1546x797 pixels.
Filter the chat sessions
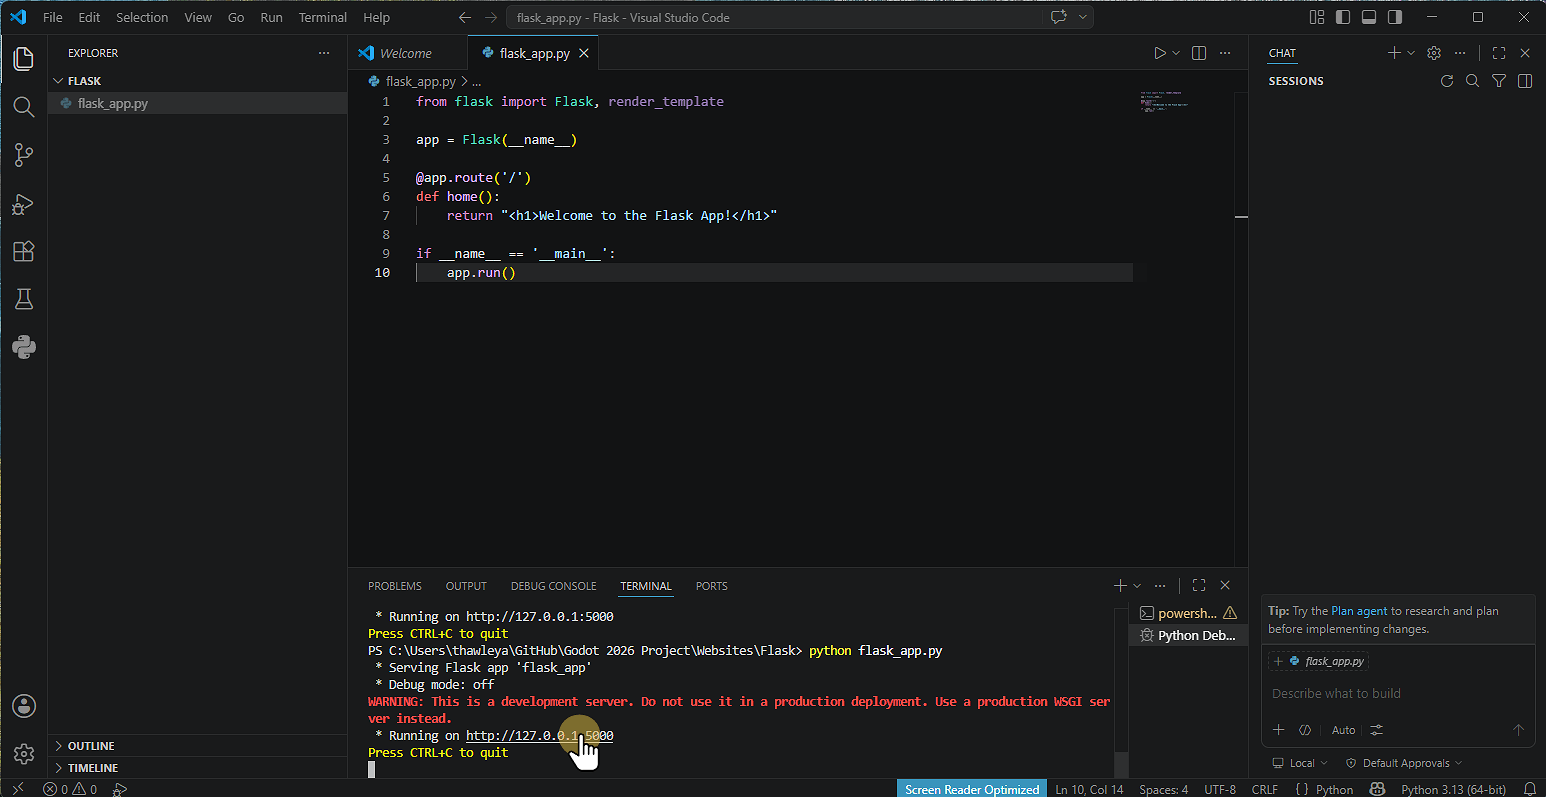pos(1499,81)
